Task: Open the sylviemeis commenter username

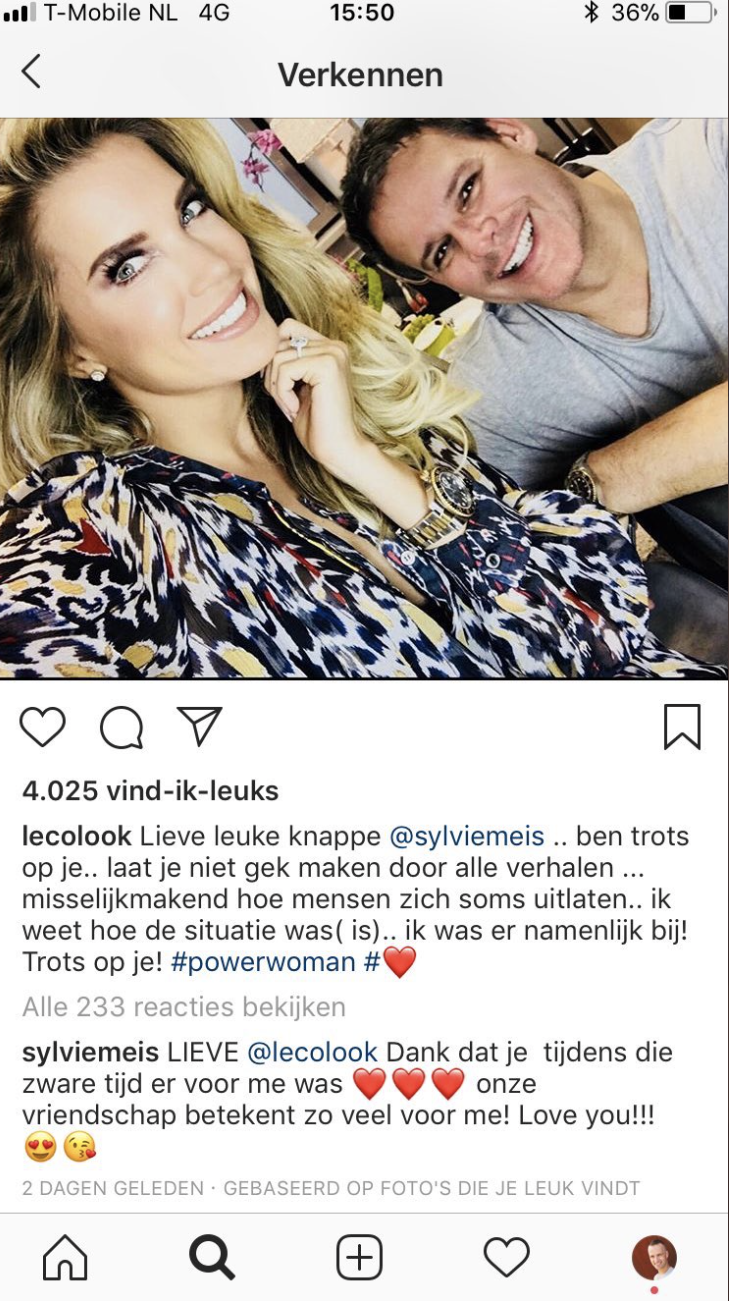Action: tap(90, 1052)
